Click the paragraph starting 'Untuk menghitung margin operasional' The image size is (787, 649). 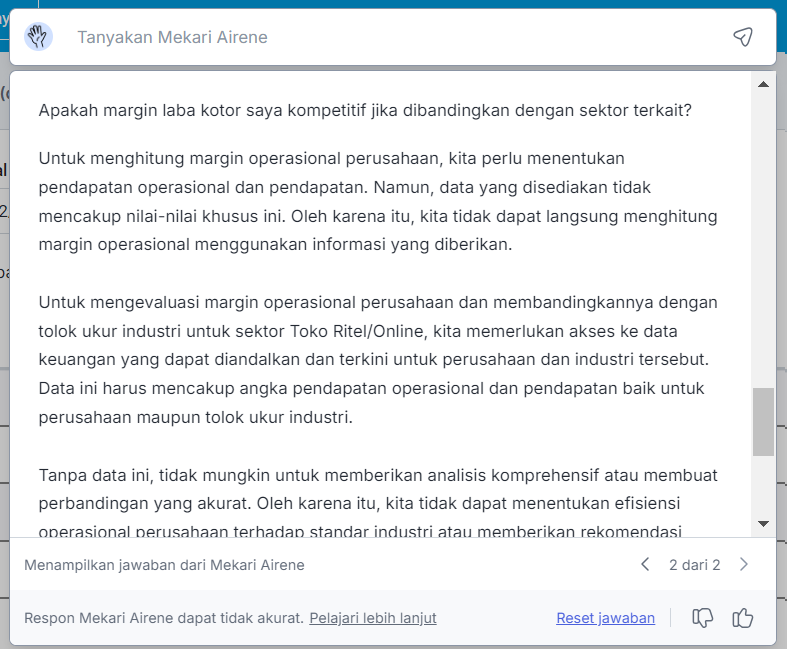[x=378, y=201]
